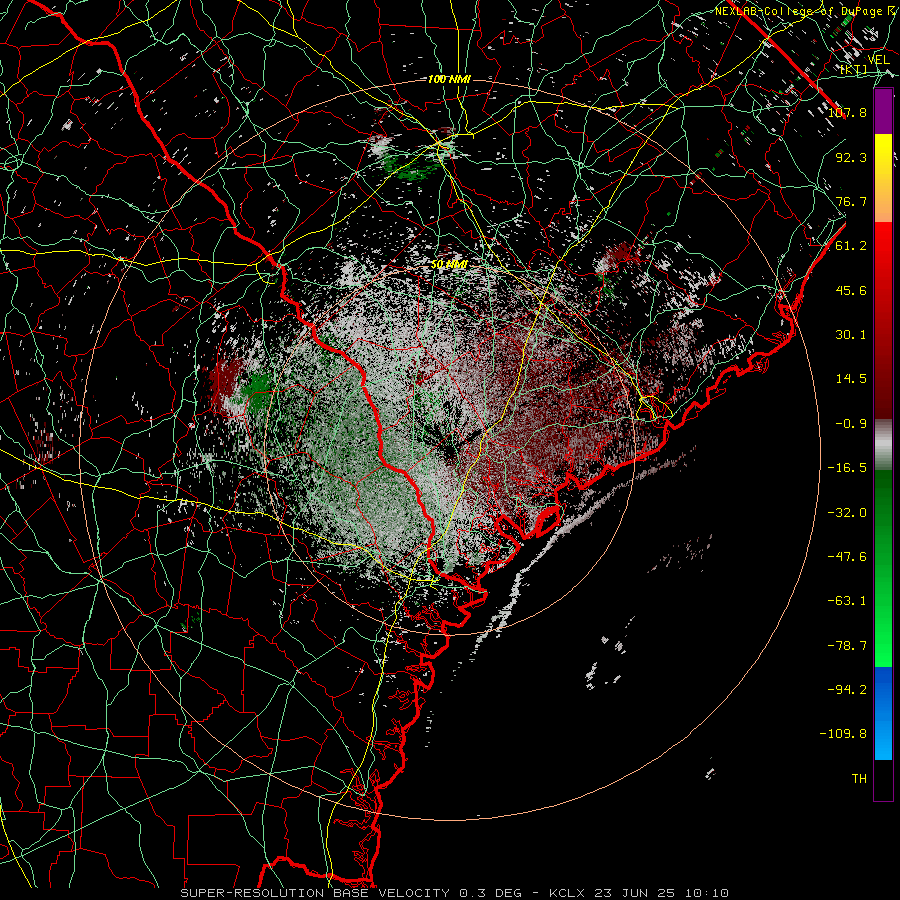Select the -0.9 scale label

tap(851, 424)
